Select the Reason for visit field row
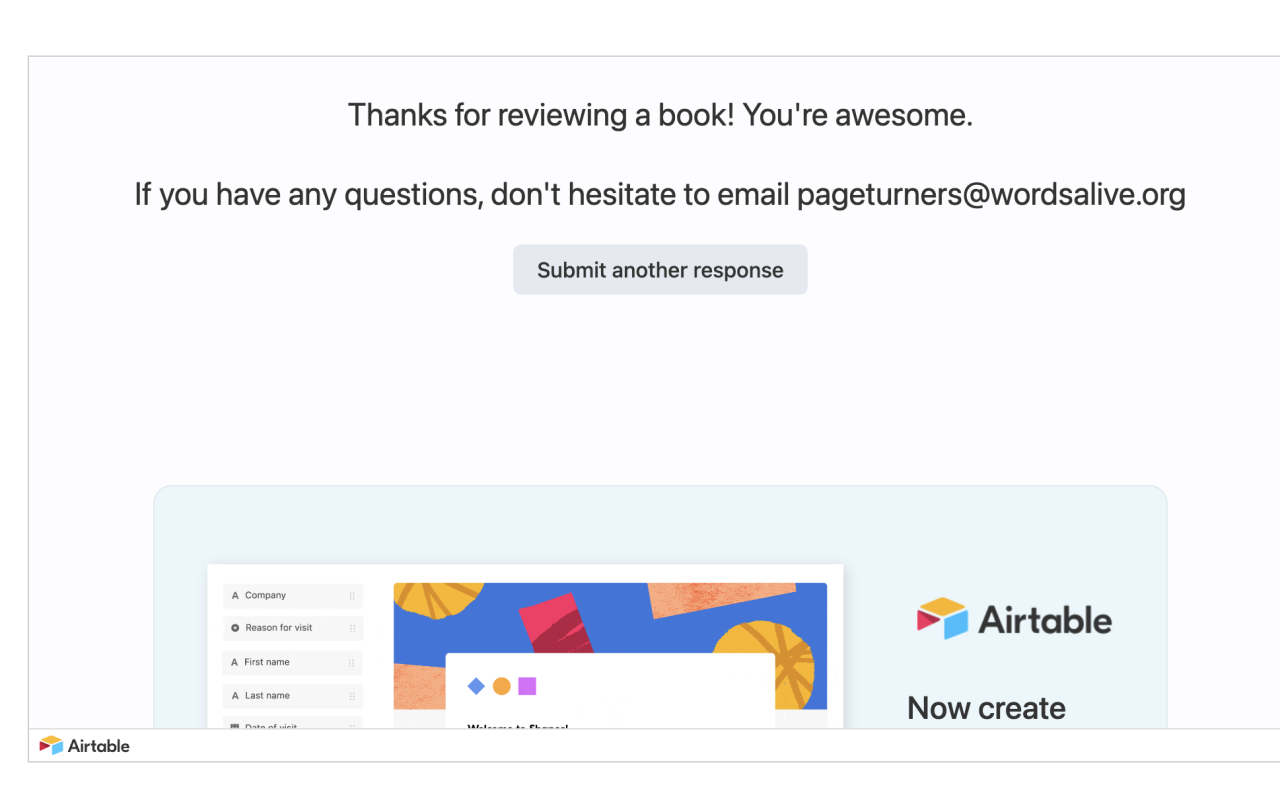 (293, 628)
